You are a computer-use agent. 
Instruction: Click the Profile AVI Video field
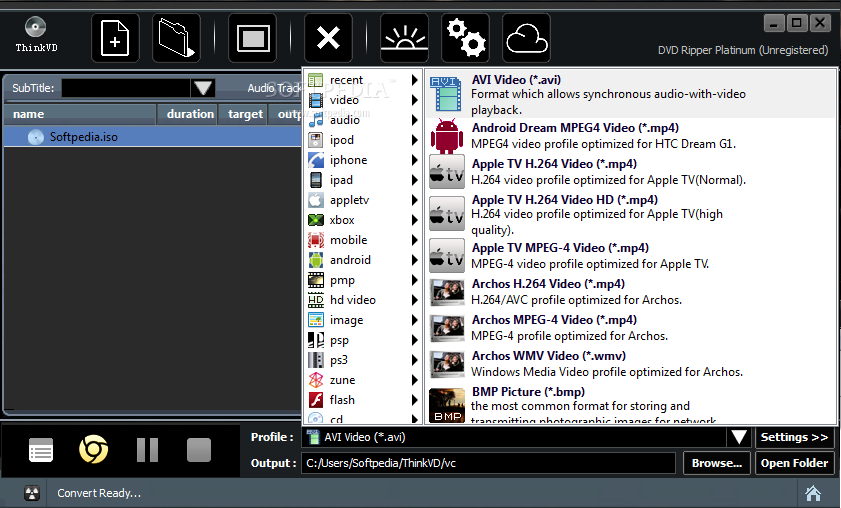point(514,437)
